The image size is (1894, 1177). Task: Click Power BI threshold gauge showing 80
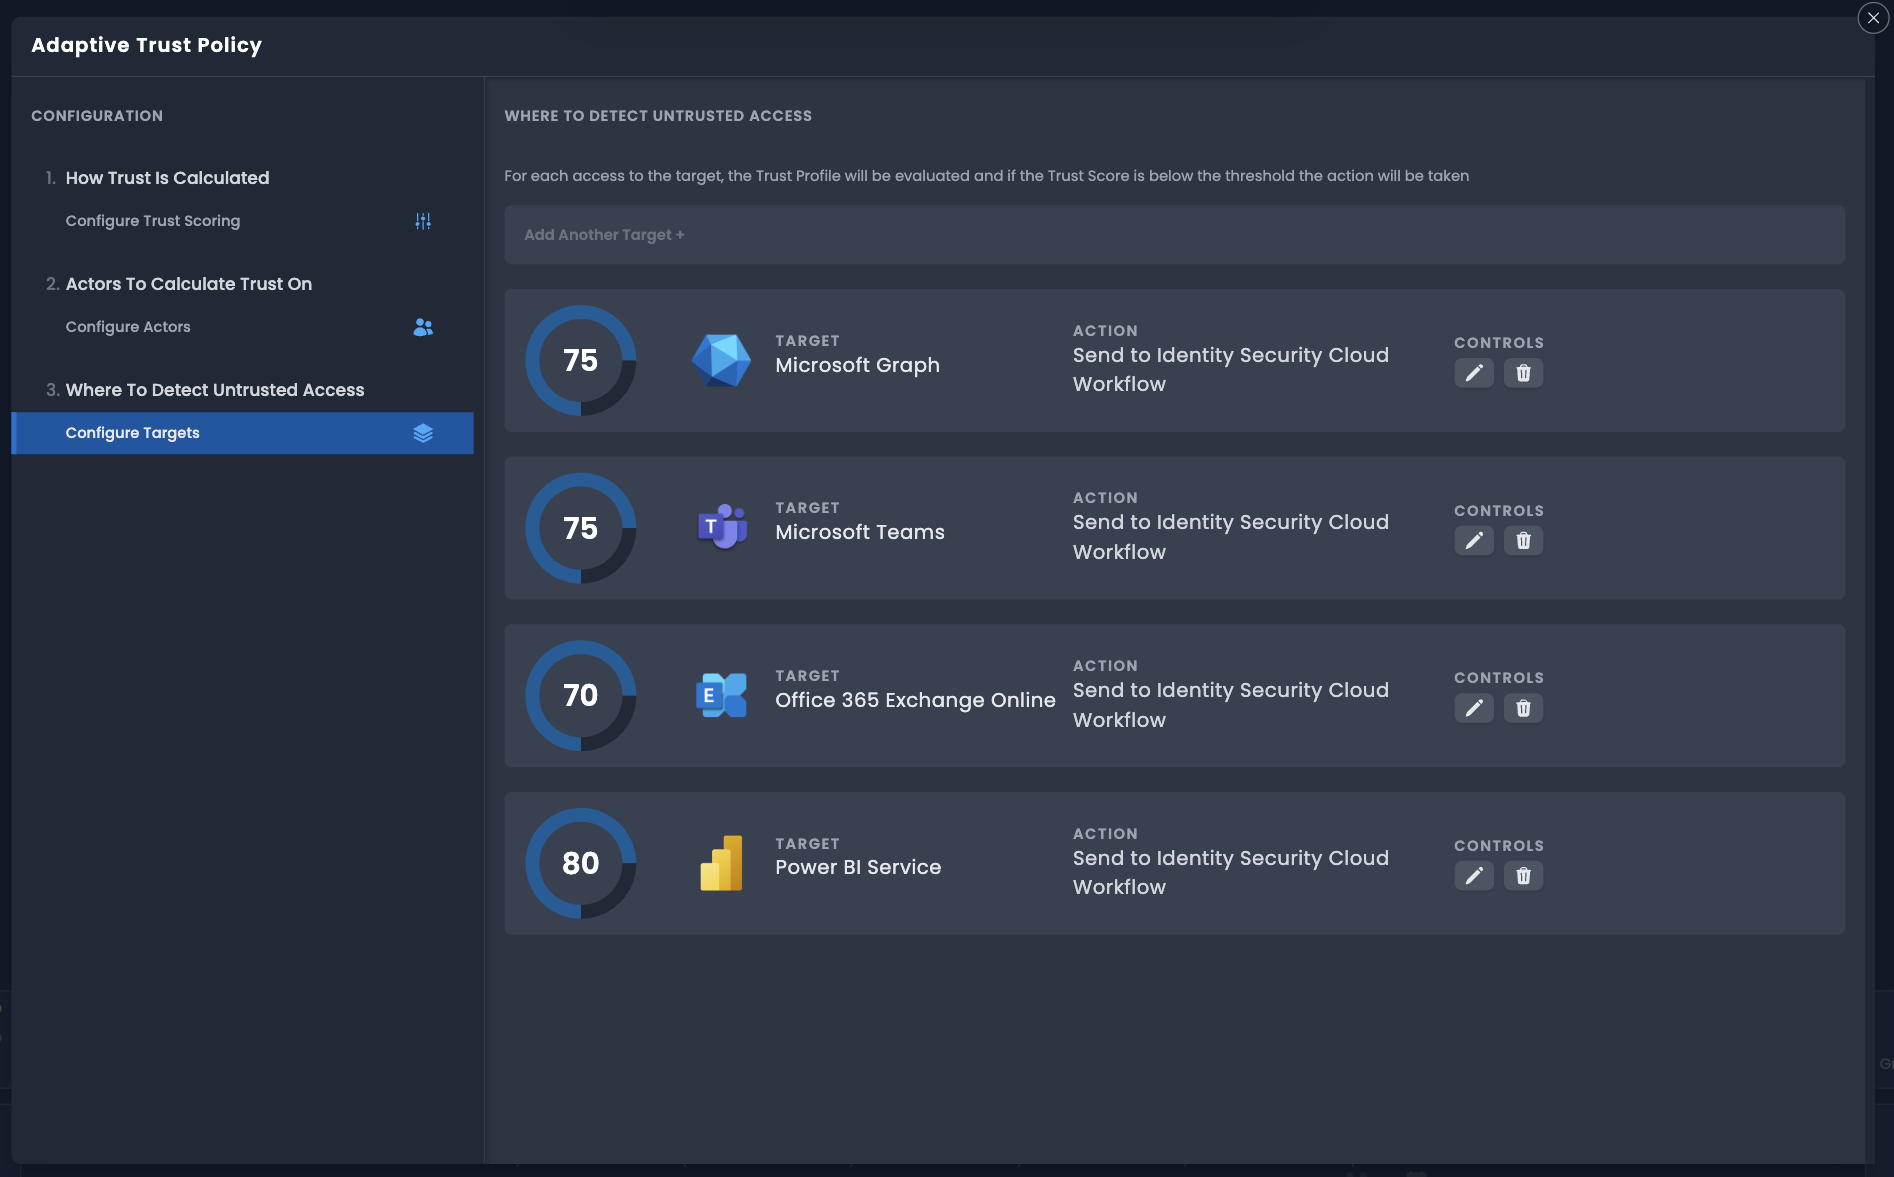581,863
